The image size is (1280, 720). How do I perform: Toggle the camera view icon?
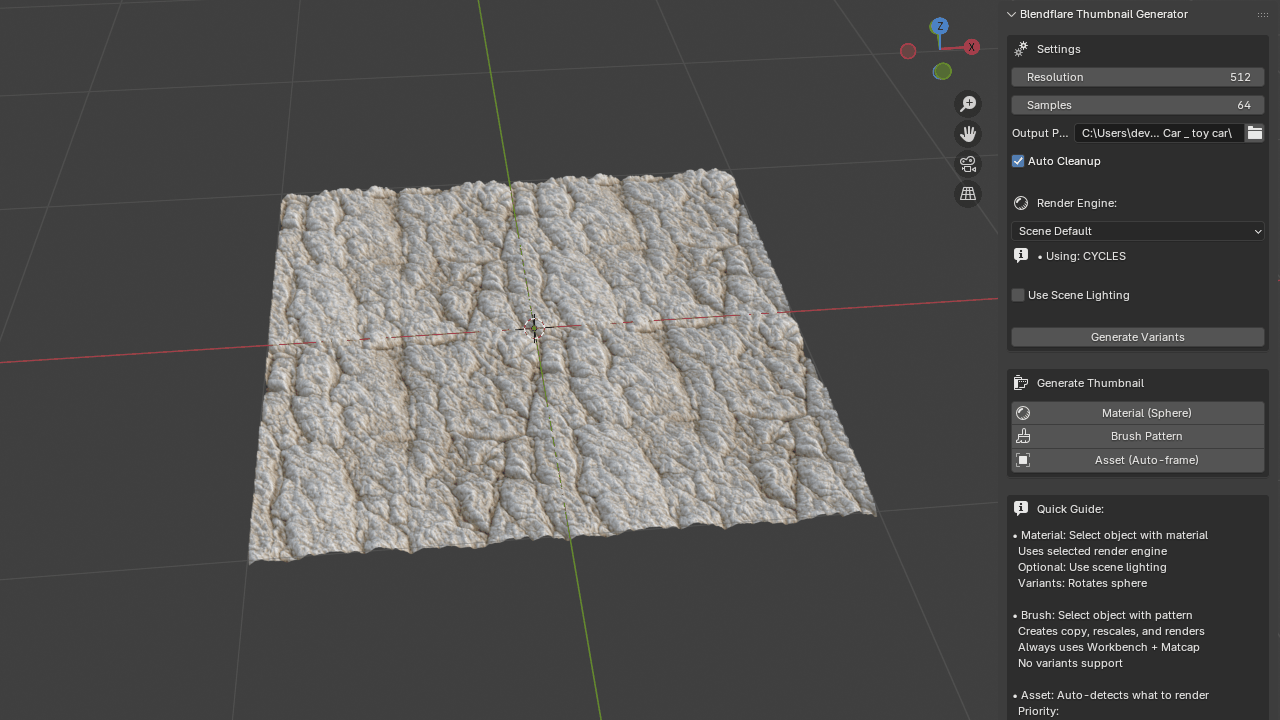[x=967, y=164]
